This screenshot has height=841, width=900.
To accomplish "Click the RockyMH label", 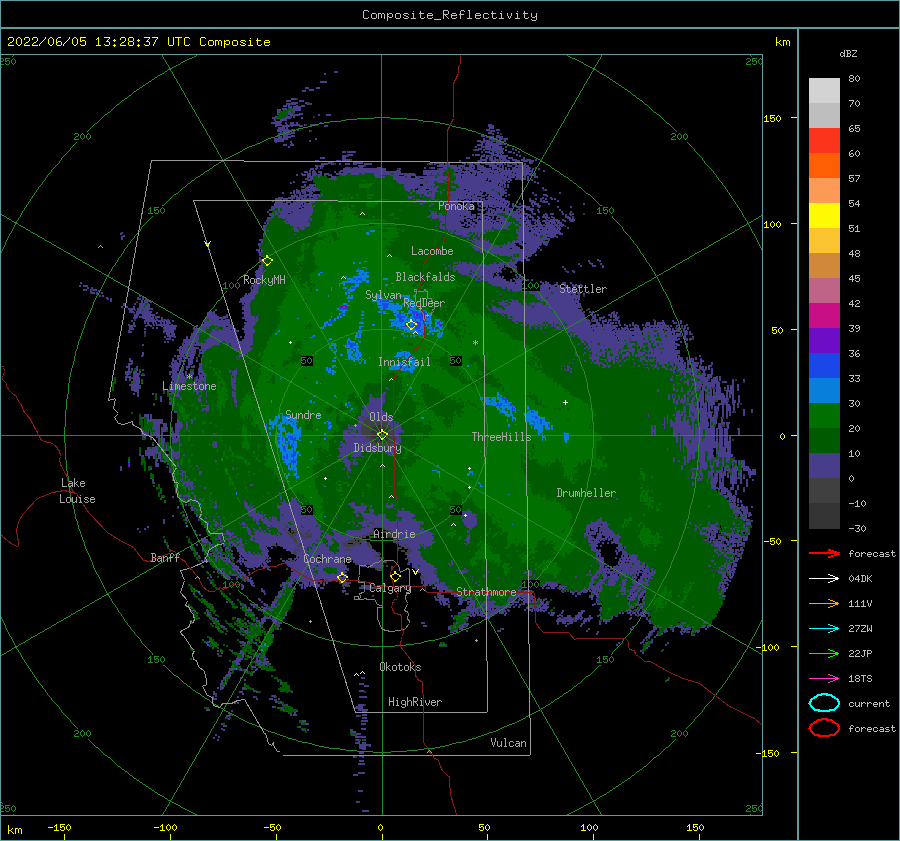I will 264,280.
